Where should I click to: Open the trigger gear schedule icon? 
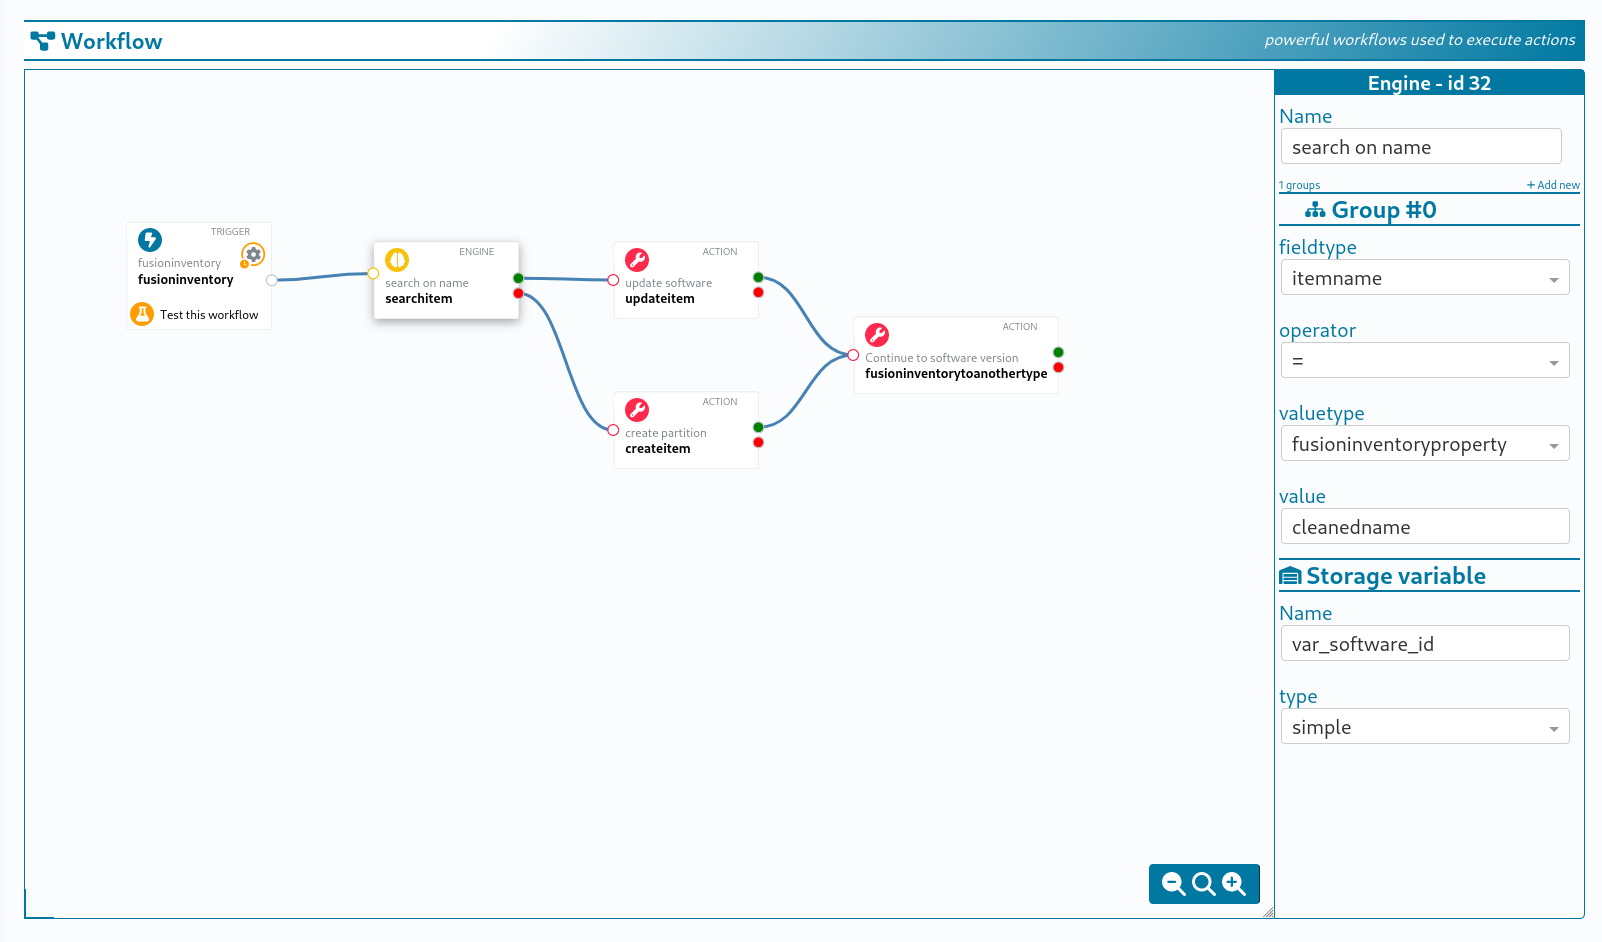(253, 255)
